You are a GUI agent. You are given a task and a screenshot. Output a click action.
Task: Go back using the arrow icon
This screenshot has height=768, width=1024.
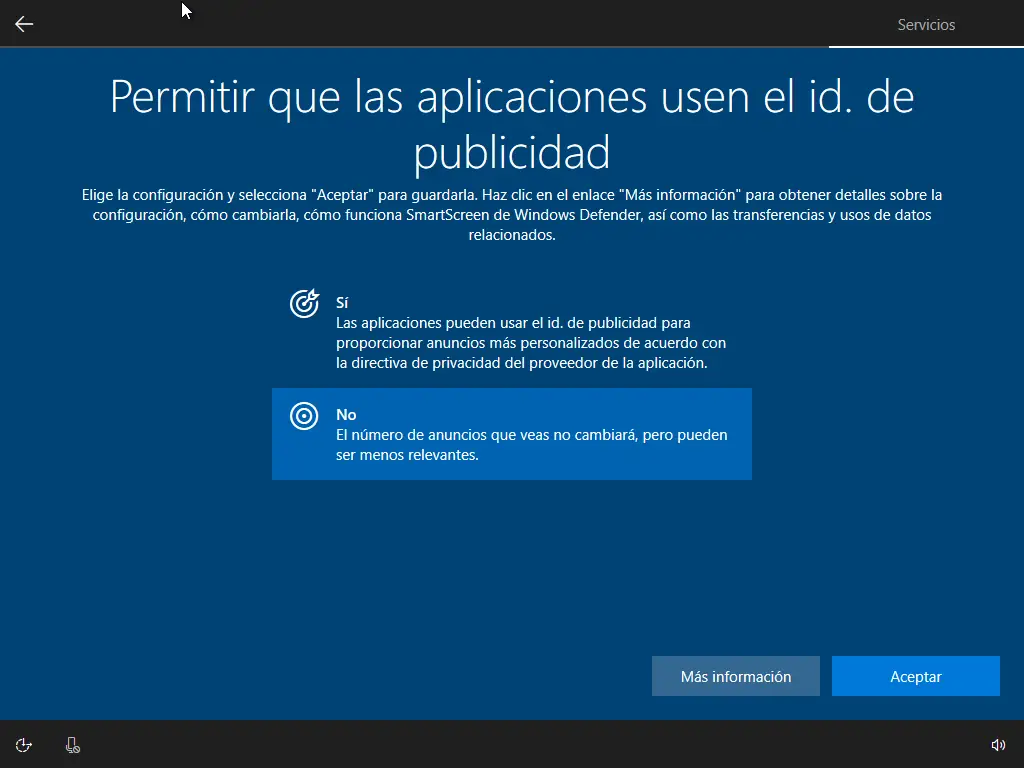(24, 24)
